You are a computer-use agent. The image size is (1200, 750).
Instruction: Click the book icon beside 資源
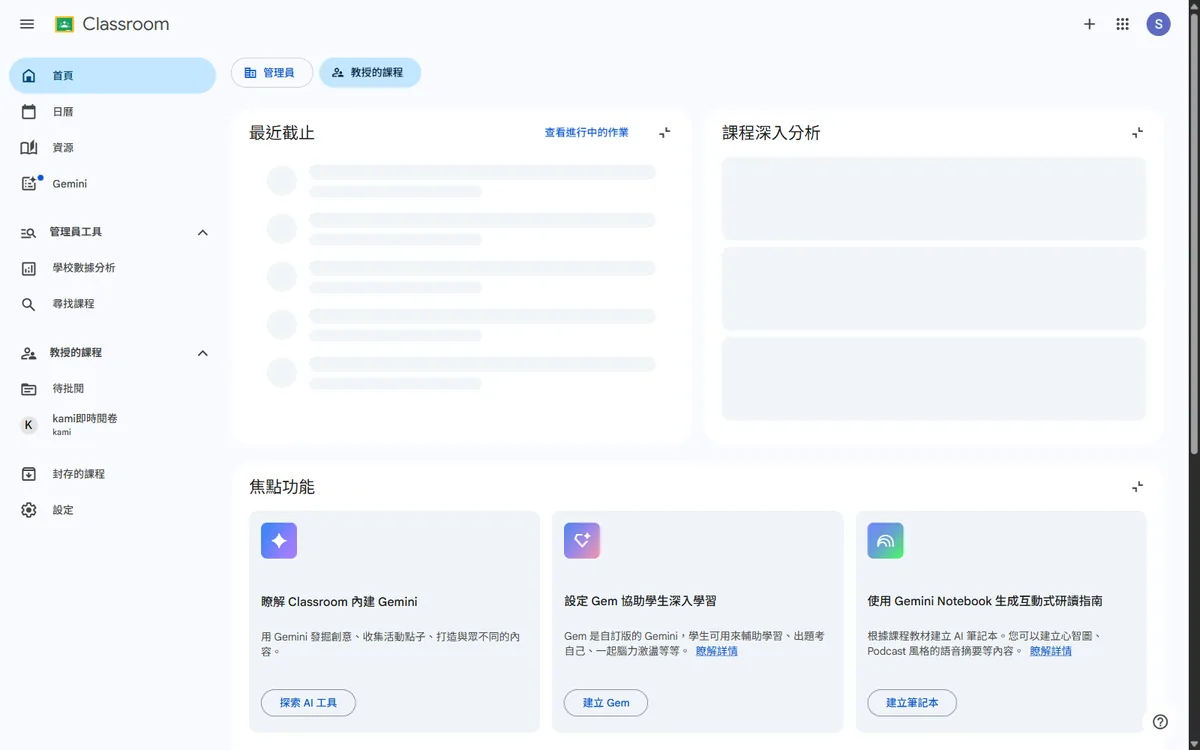[x=29, y=148]
